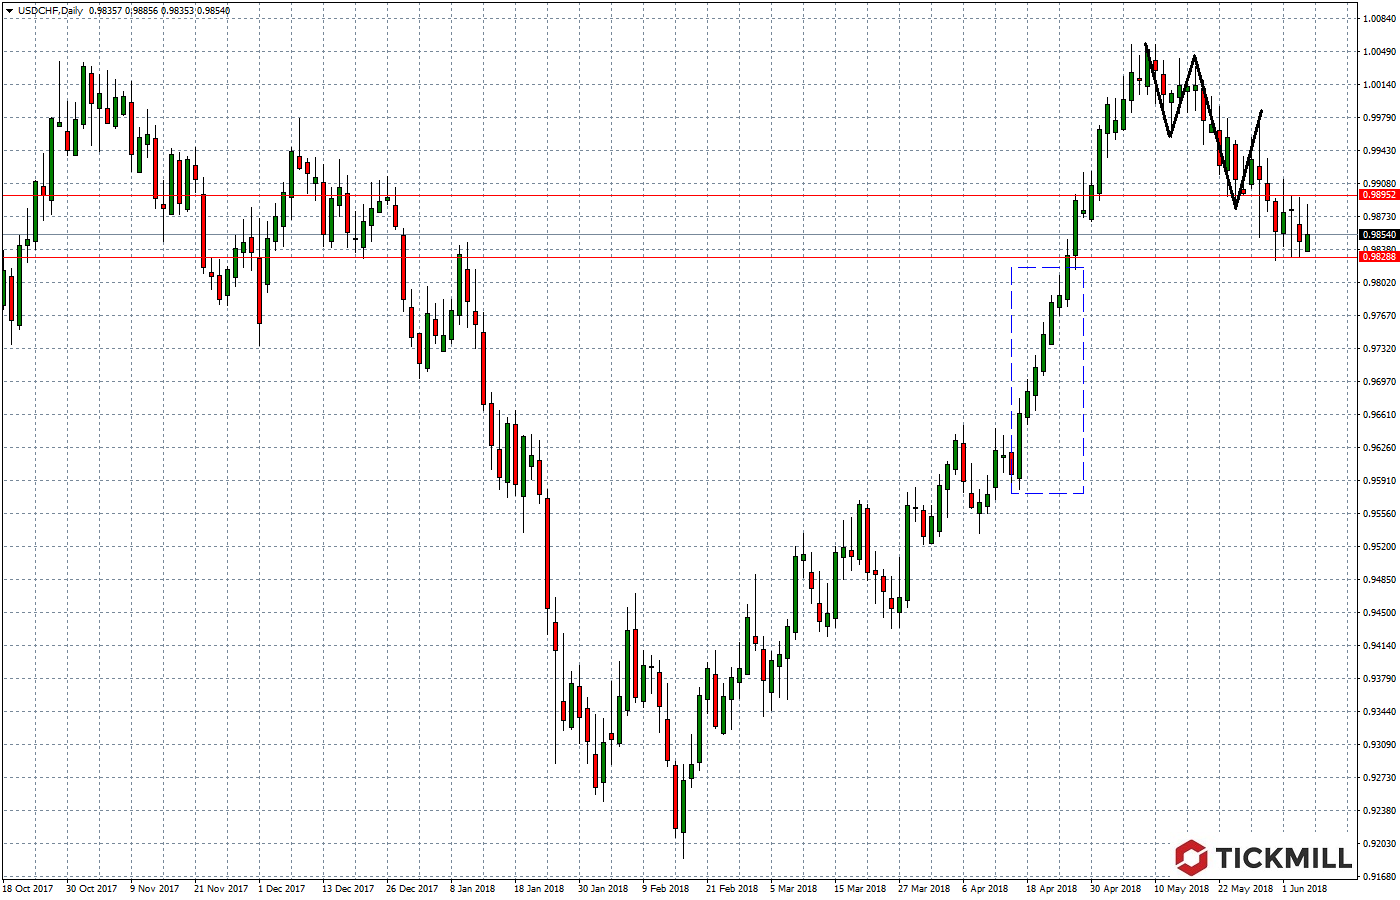The height and width of the screenshot is (900, 1400).
Task: Click the 0.94850 price axis label
Action: [1379, 579]
